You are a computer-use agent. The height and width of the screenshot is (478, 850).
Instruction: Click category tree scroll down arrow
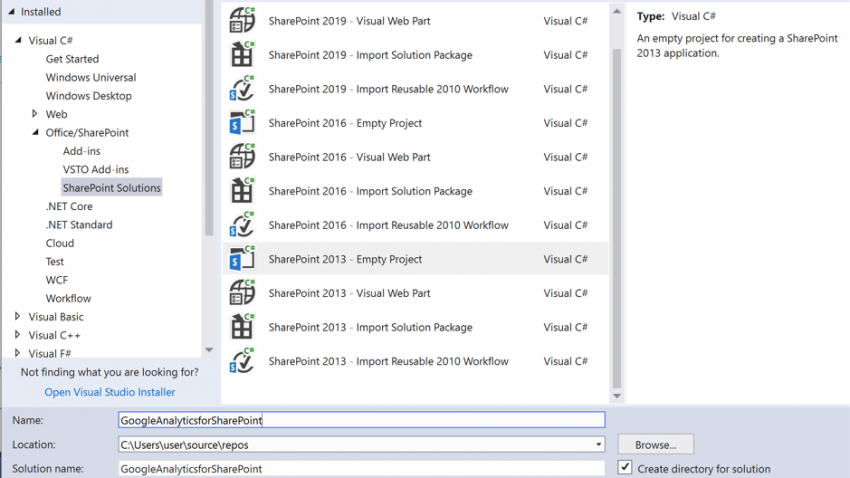tap(209, 350)
